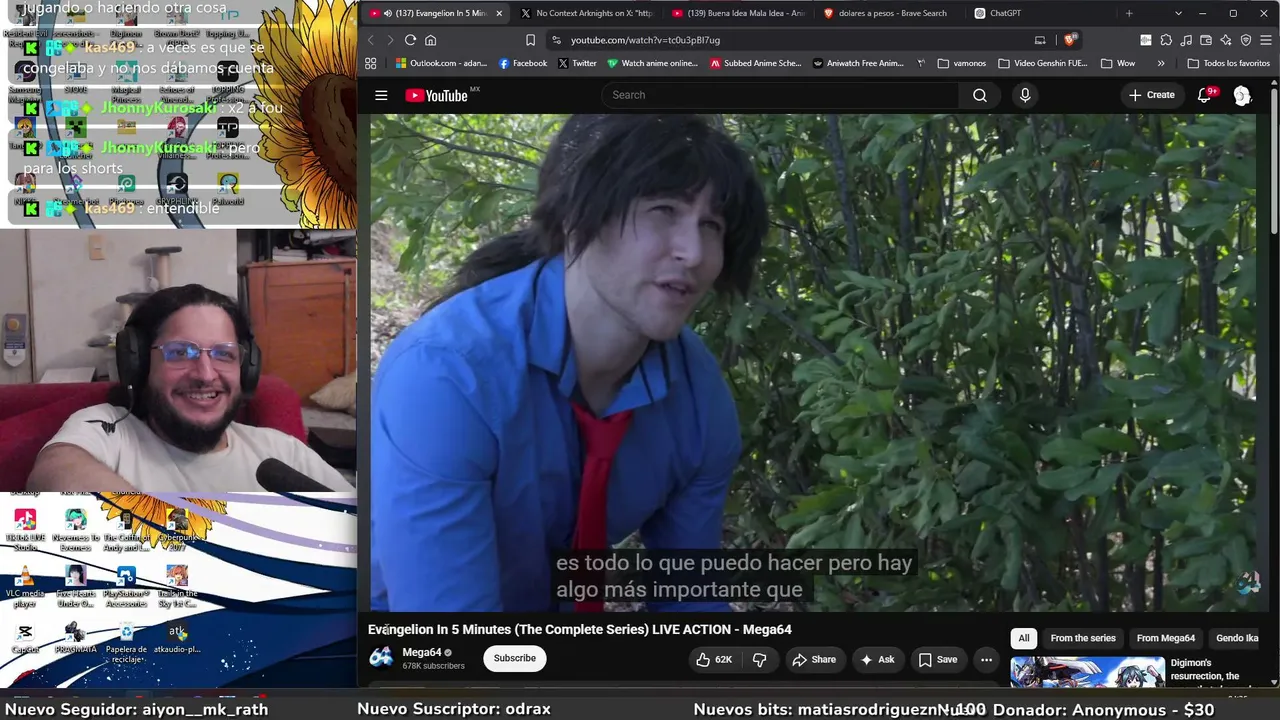Open the YouTube guide hamburger menu
Image resolution: width=1280 pixels, height=720 pixels.
[x=381, y=95]
